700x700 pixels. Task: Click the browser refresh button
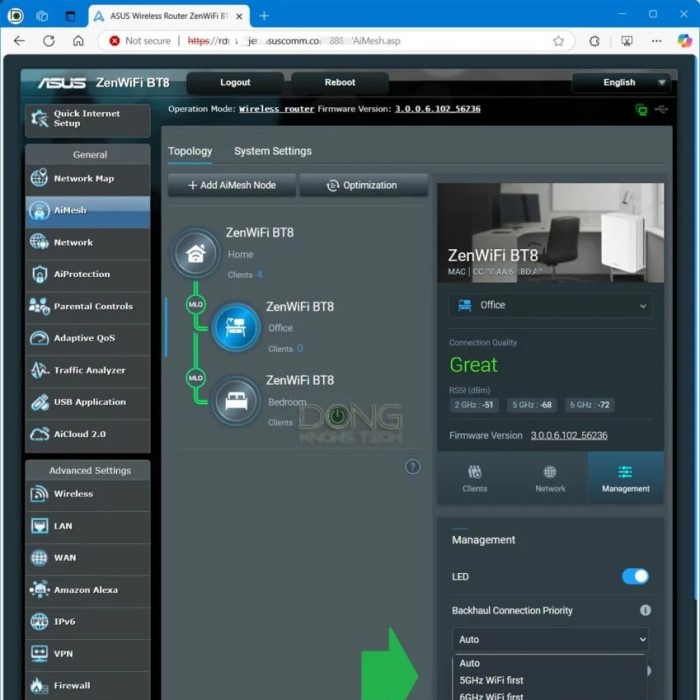point(49,41)
